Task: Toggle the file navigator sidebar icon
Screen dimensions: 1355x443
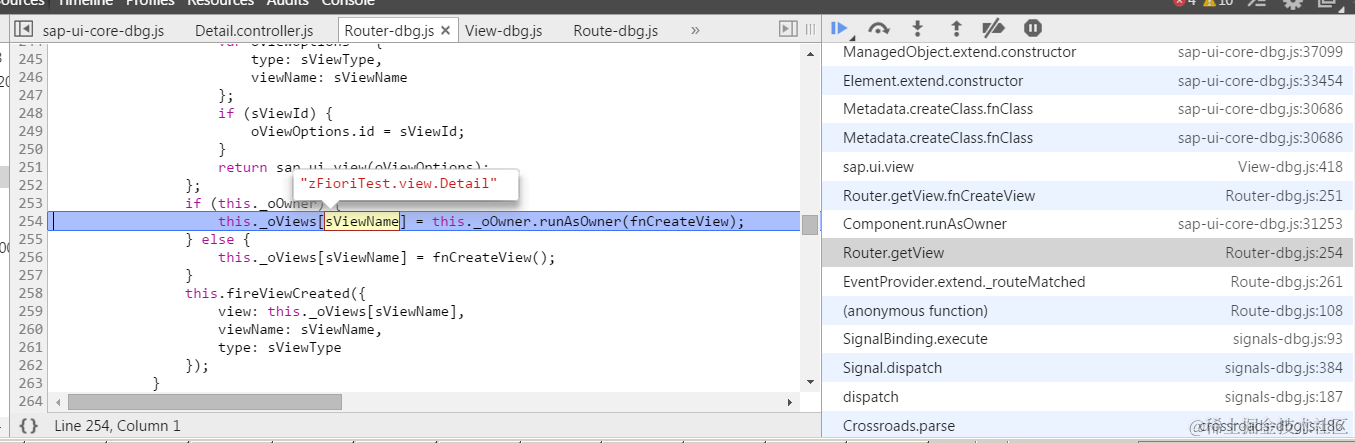Action: [24, 30]
